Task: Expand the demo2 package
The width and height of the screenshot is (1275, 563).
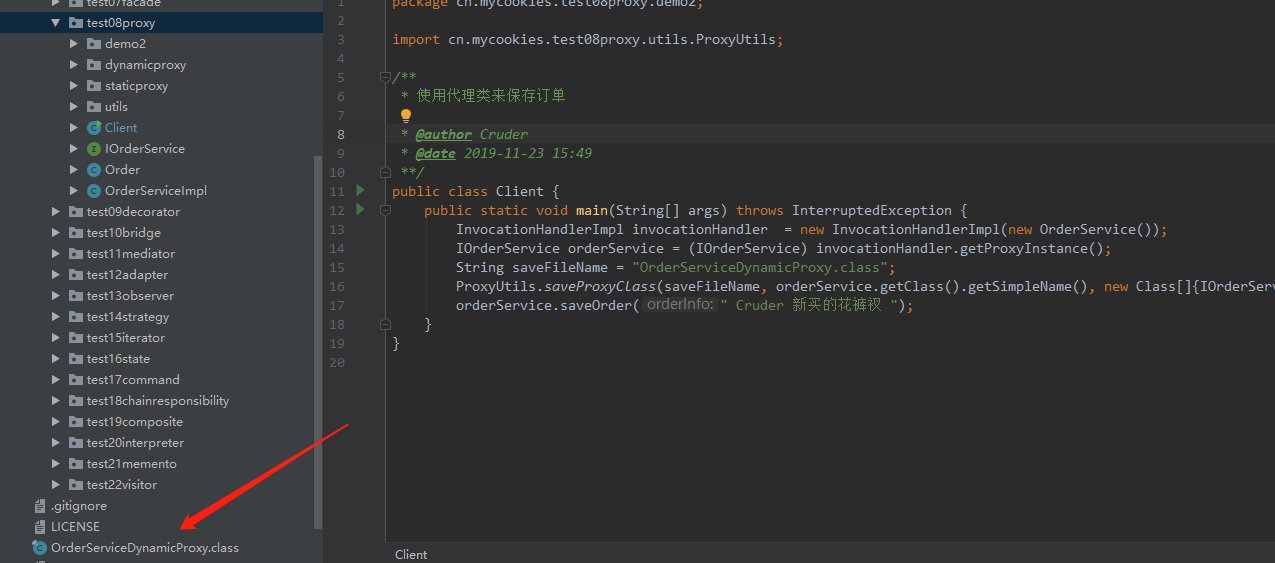Action: pos(74,44)
